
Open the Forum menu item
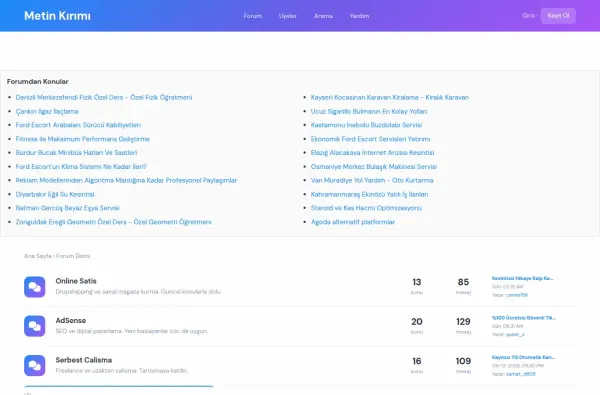point(253,16)
